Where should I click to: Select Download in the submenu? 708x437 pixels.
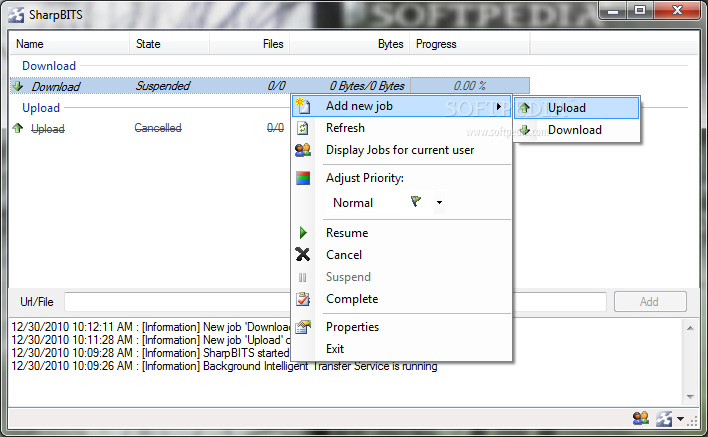pos(577,130)
